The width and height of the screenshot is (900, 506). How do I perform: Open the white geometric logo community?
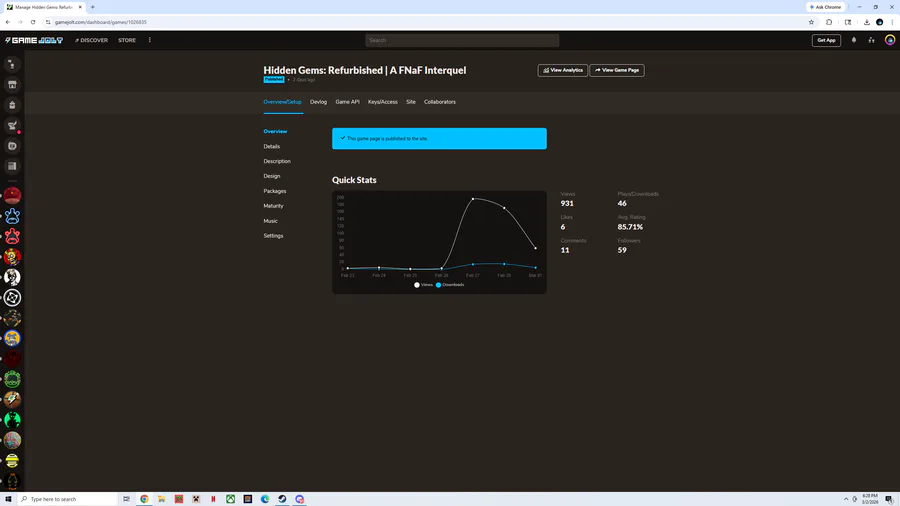click(x=12, y=298)
